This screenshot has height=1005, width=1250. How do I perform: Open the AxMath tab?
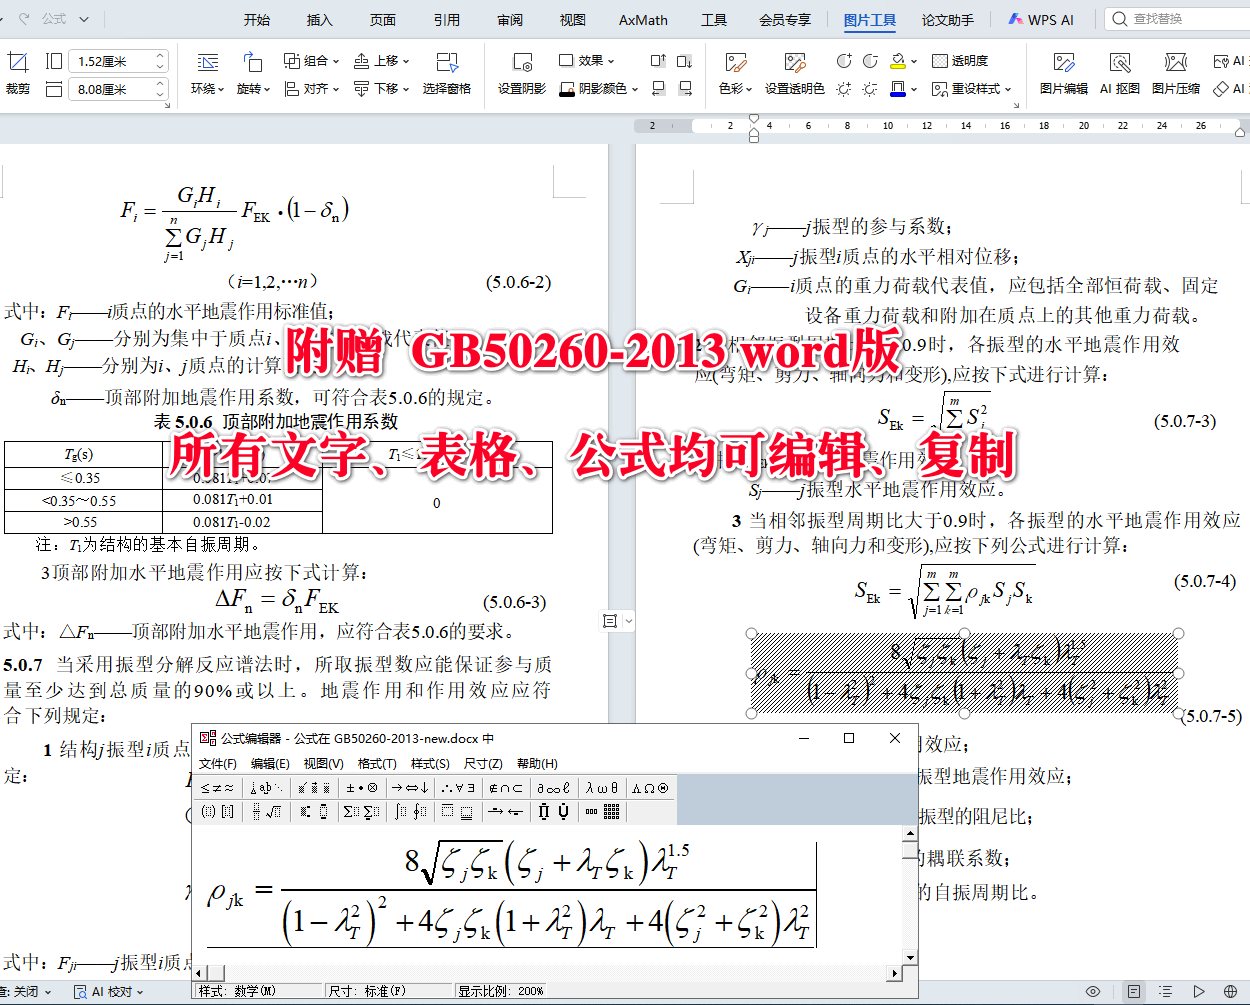[643, 19]
